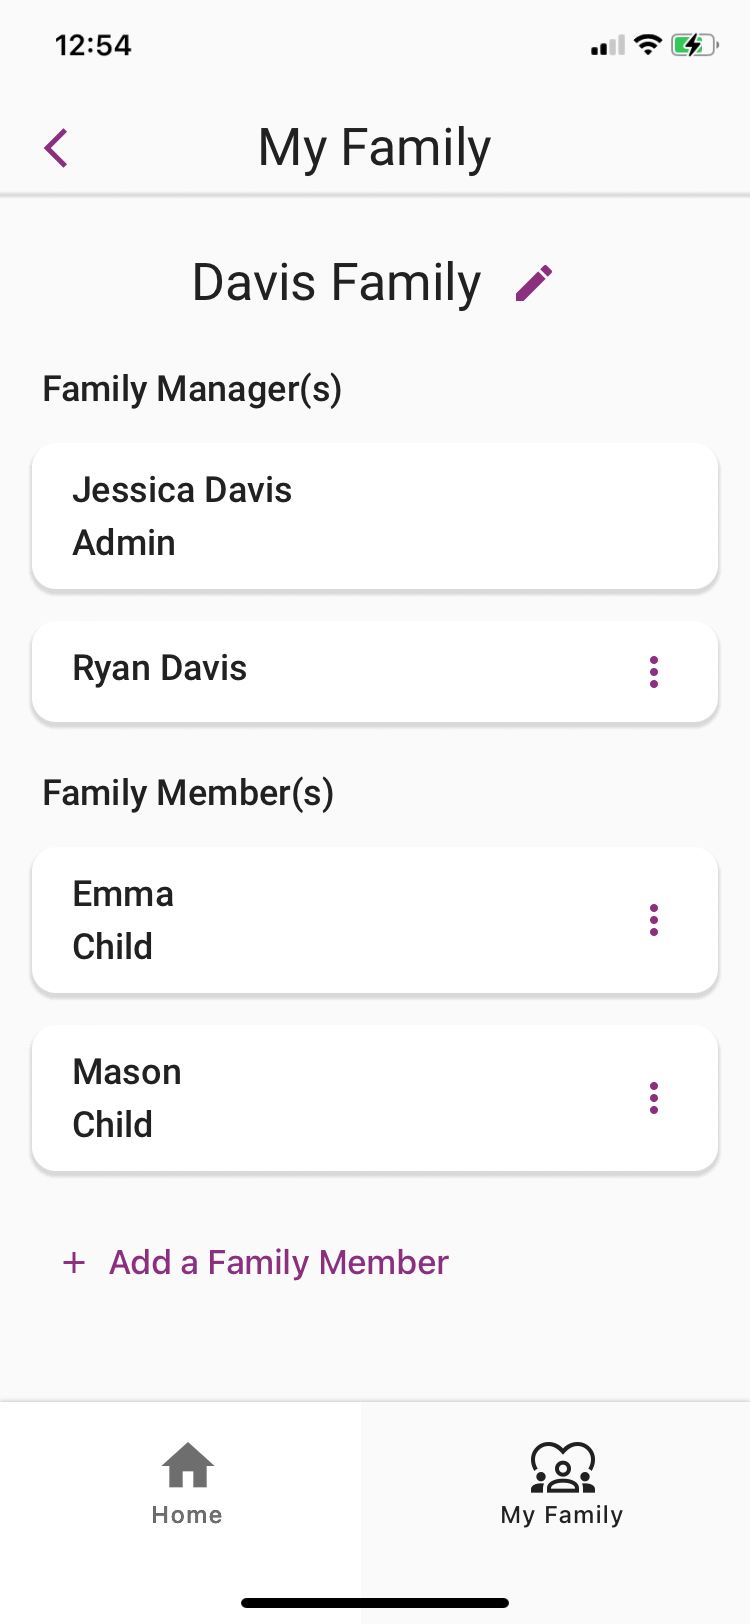Image resolution: width=750 pixels, height=1624 pixels.
Task: Open Emma's three-dot options menu
Action: pyautogui.click(x=654, y=920)
